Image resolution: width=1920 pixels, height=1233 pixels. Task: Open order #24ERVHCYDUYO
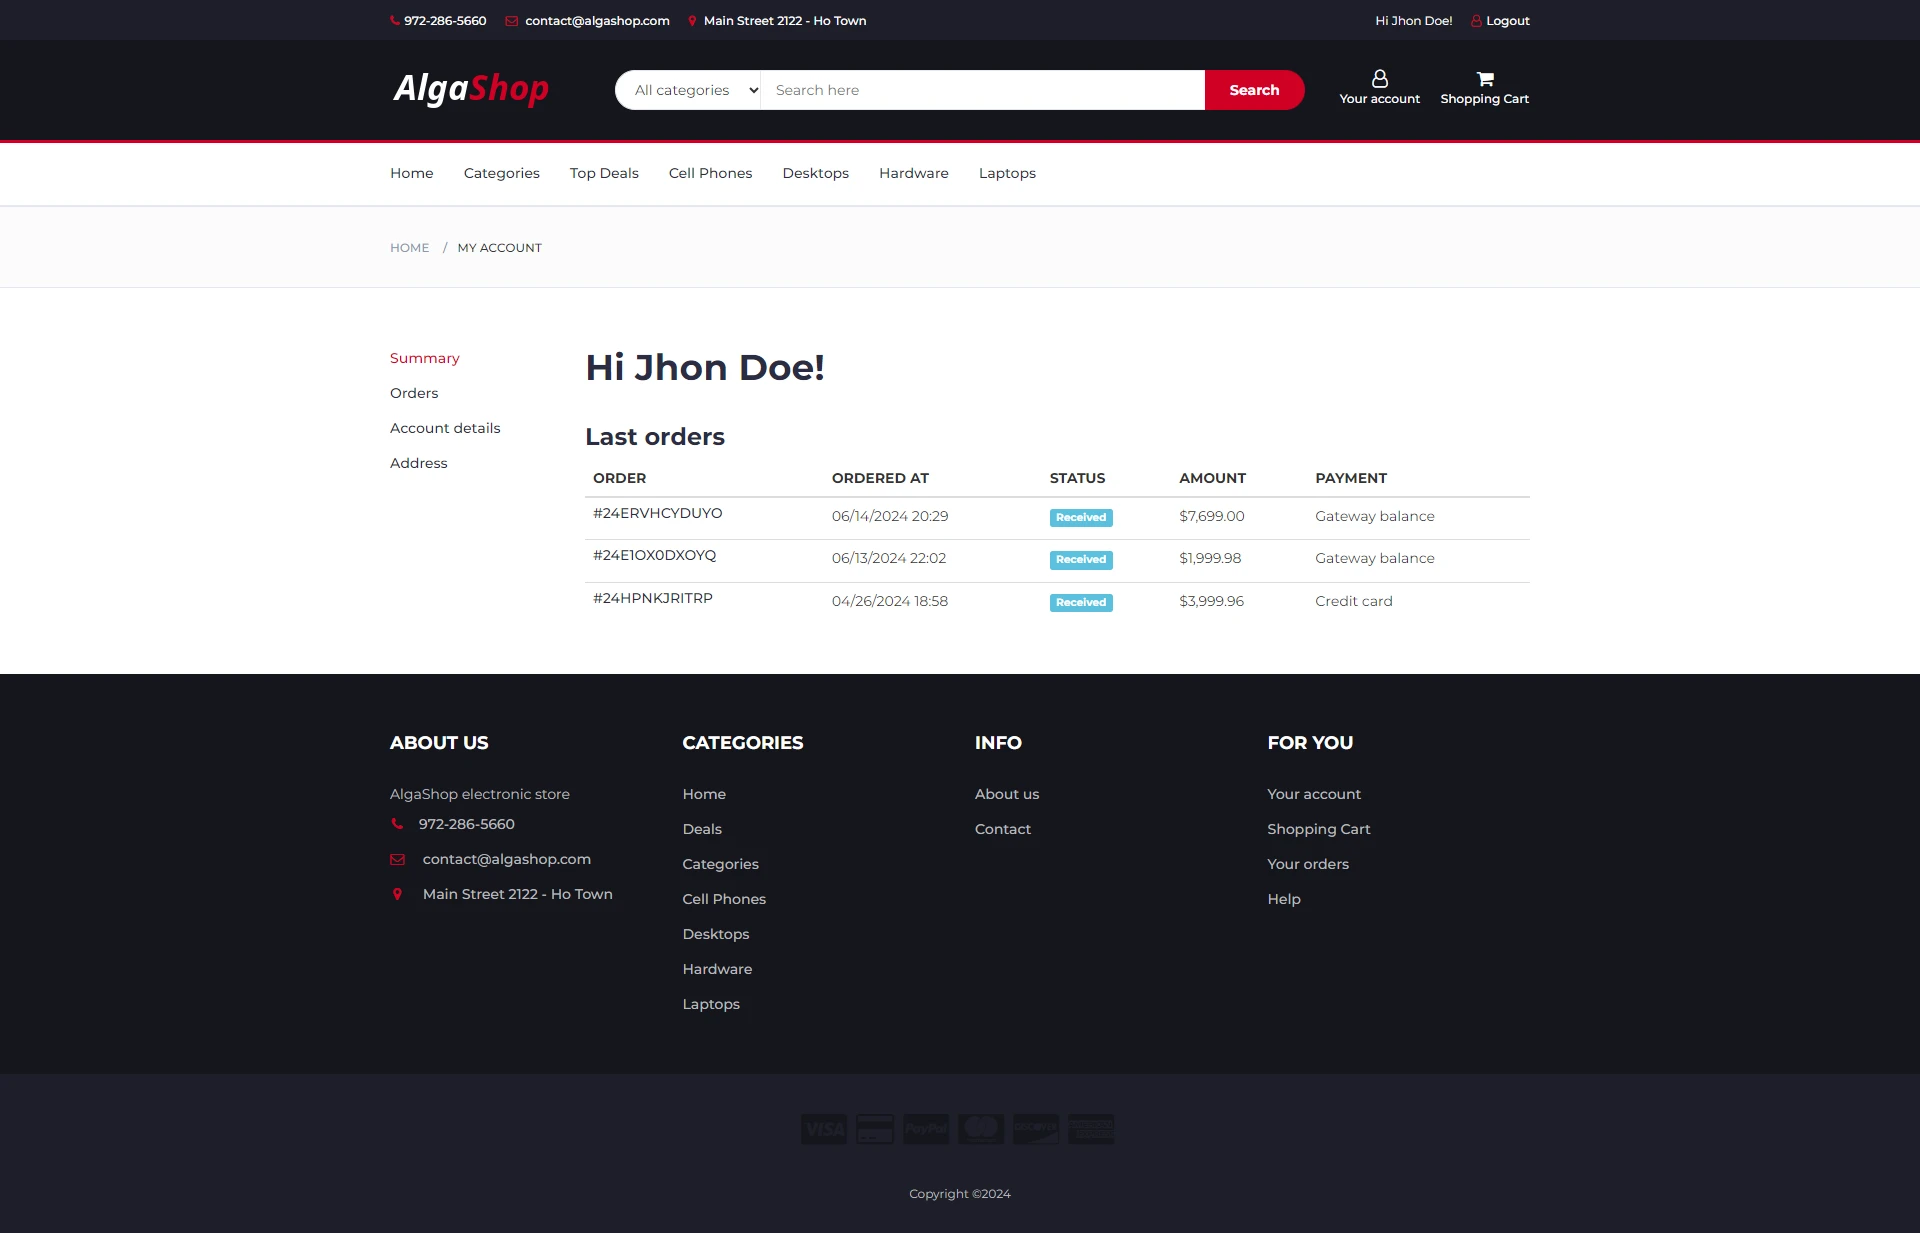pyautogui.click(x=657, y=513)
